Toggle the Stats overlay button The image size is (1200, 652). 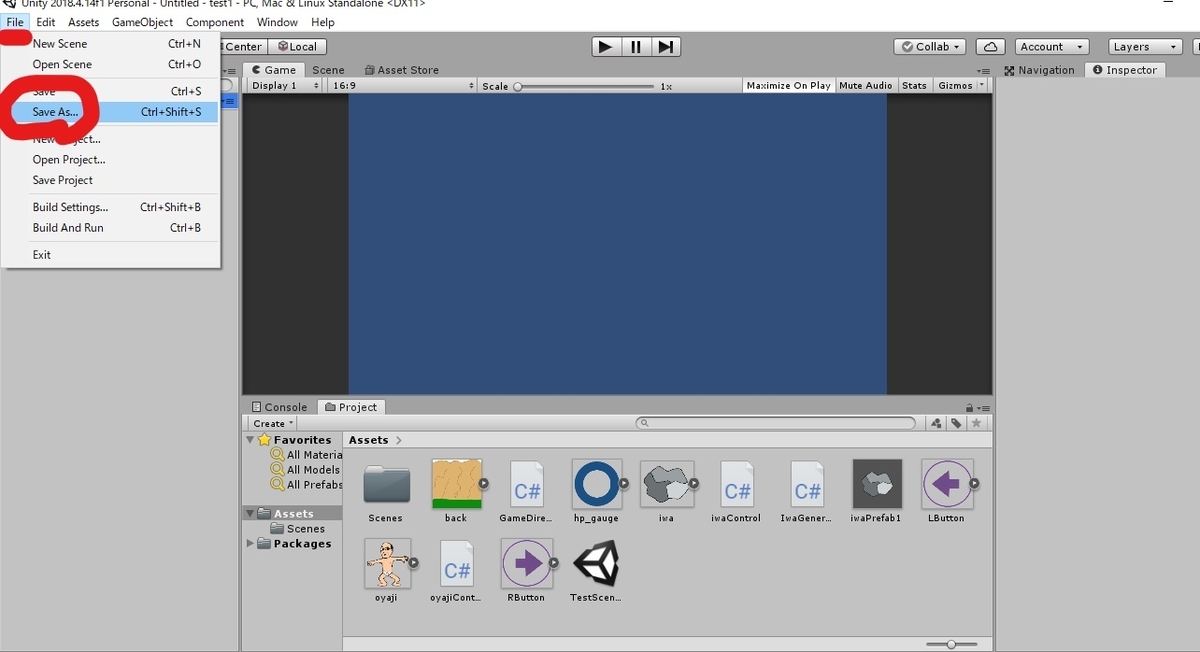tap(914, 86)
